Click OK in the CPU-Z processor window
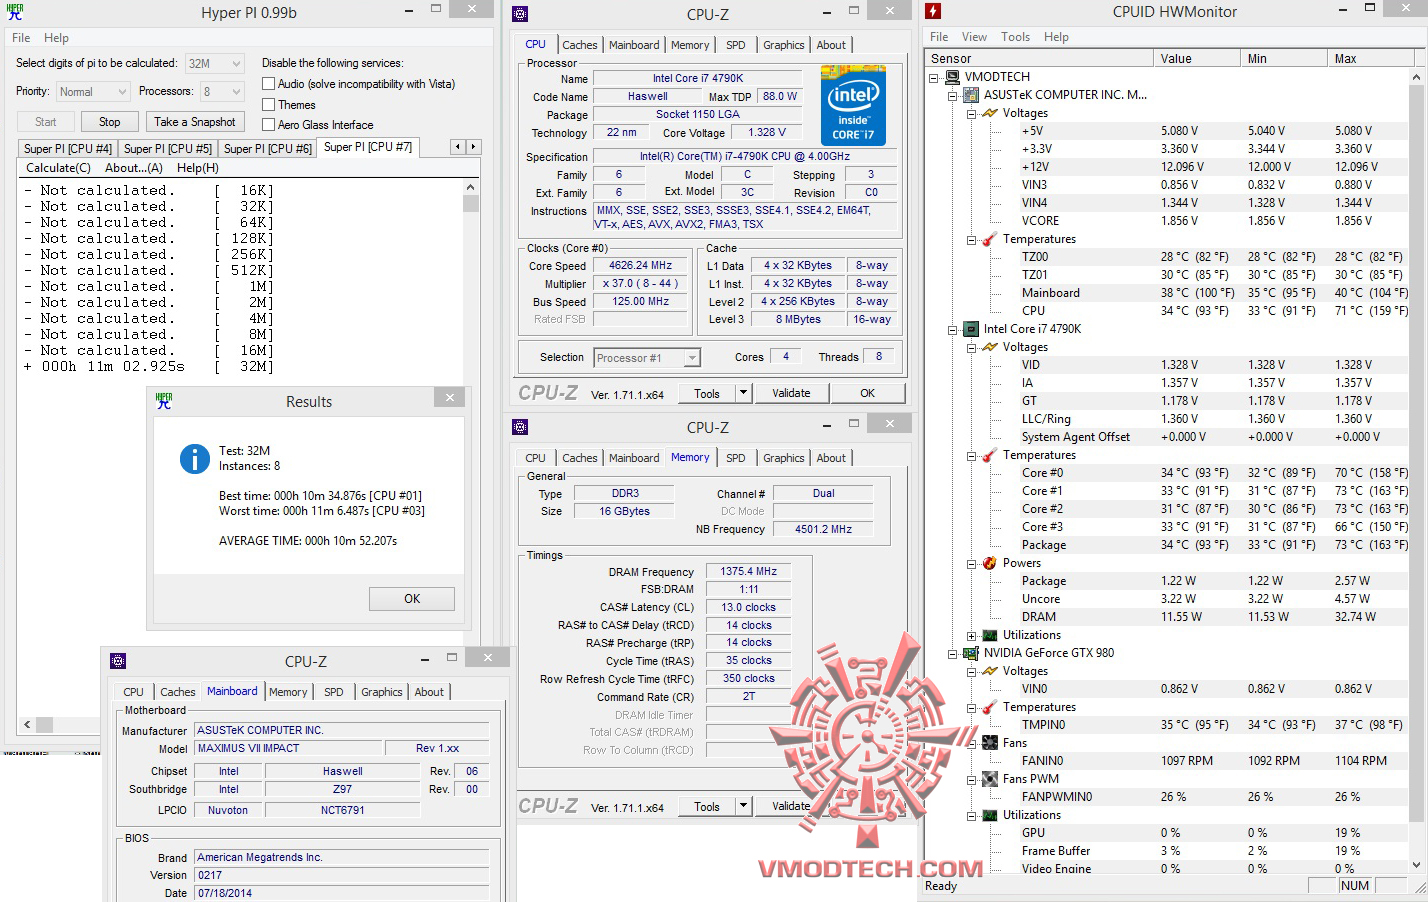The height and width of the screenshot is (902, 1428). (867, 393)
